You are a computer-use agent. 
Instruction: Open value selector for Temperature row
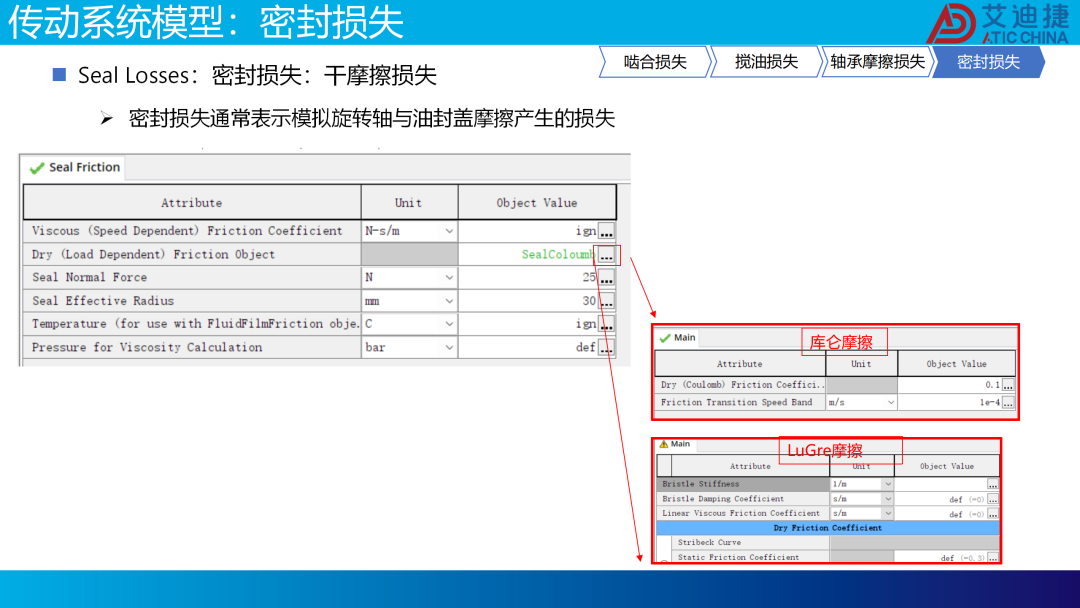pos(606,324)
